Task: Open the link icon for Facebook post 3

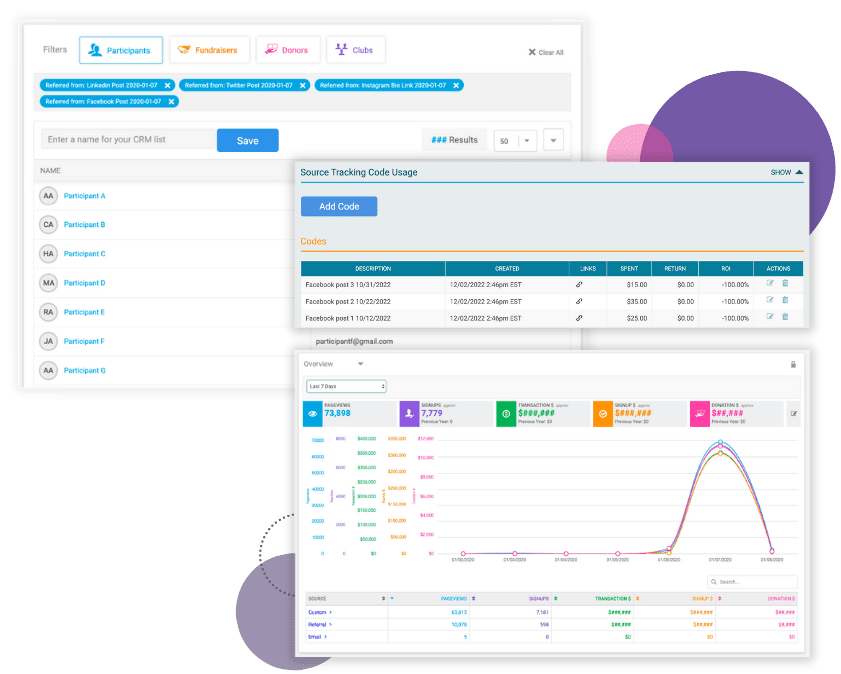Action: (579, 285)
